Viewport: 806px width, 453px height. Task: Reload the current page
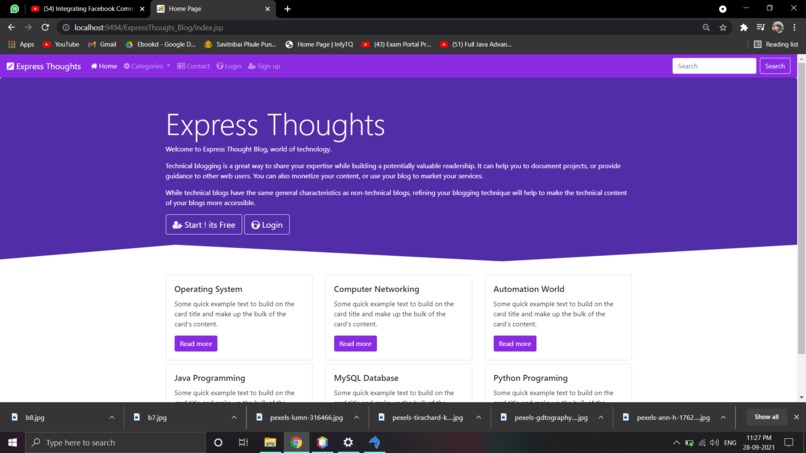coord(45,27)
